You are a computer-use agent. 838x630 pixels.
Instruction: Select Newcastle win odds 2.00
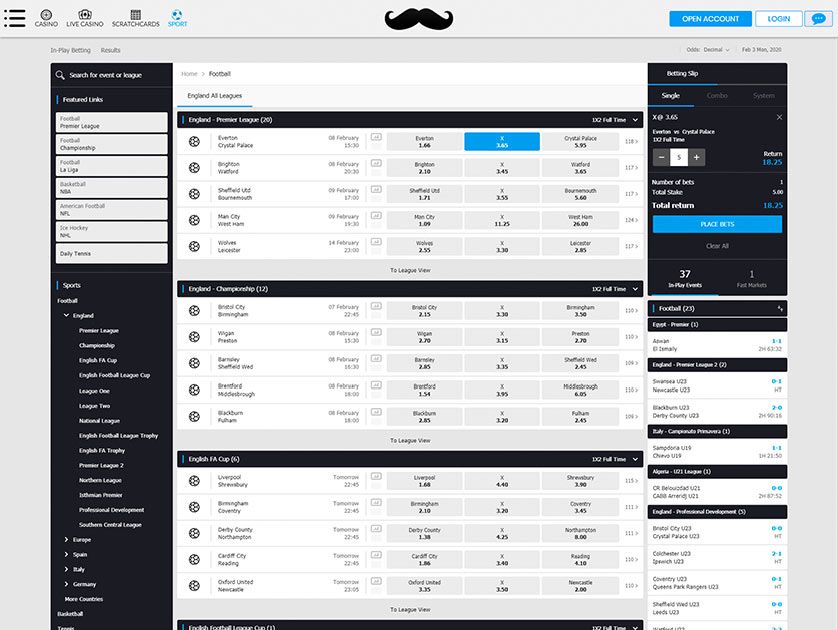(x=580, y=586)
